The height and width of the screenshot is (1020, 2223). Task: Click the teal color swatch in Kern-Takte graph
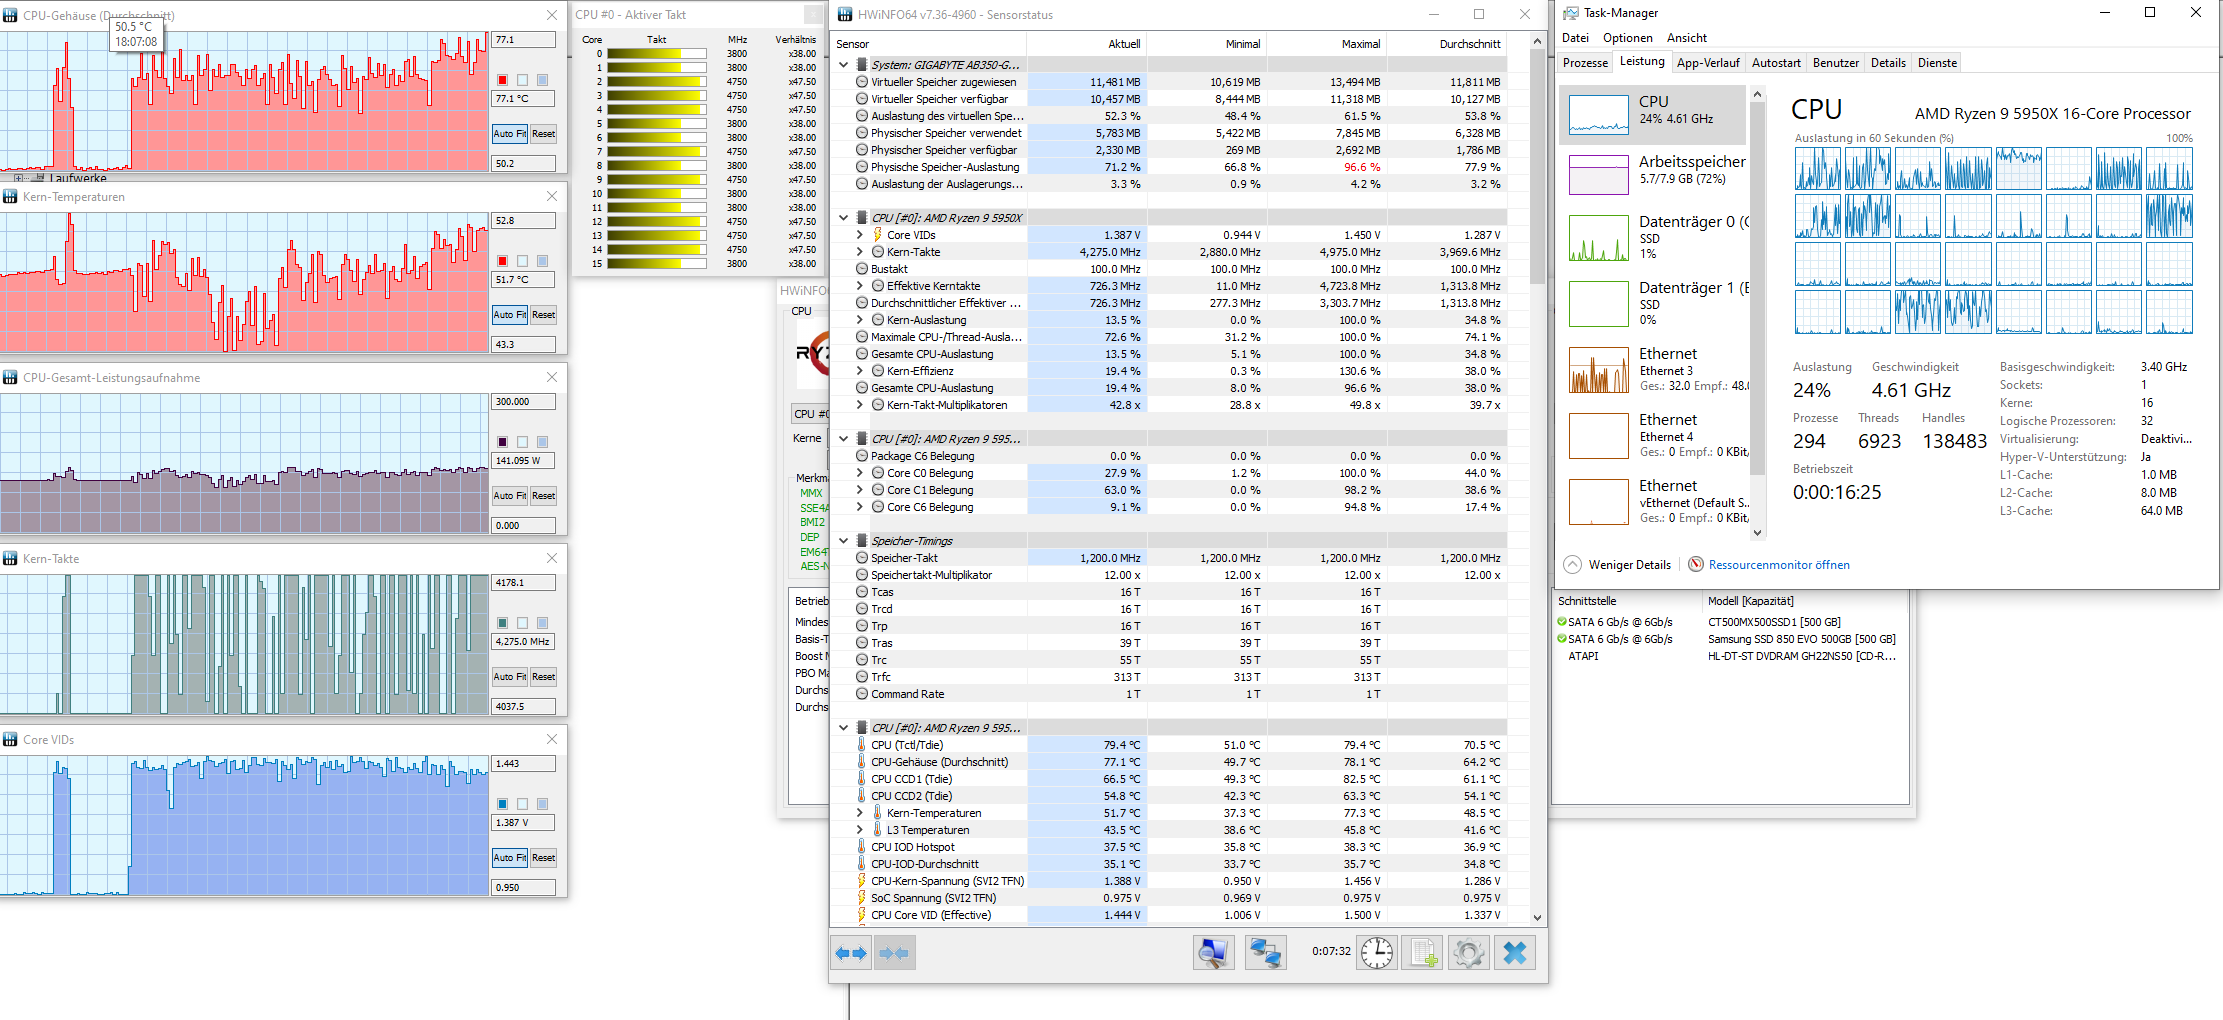[x=502, y=623]
